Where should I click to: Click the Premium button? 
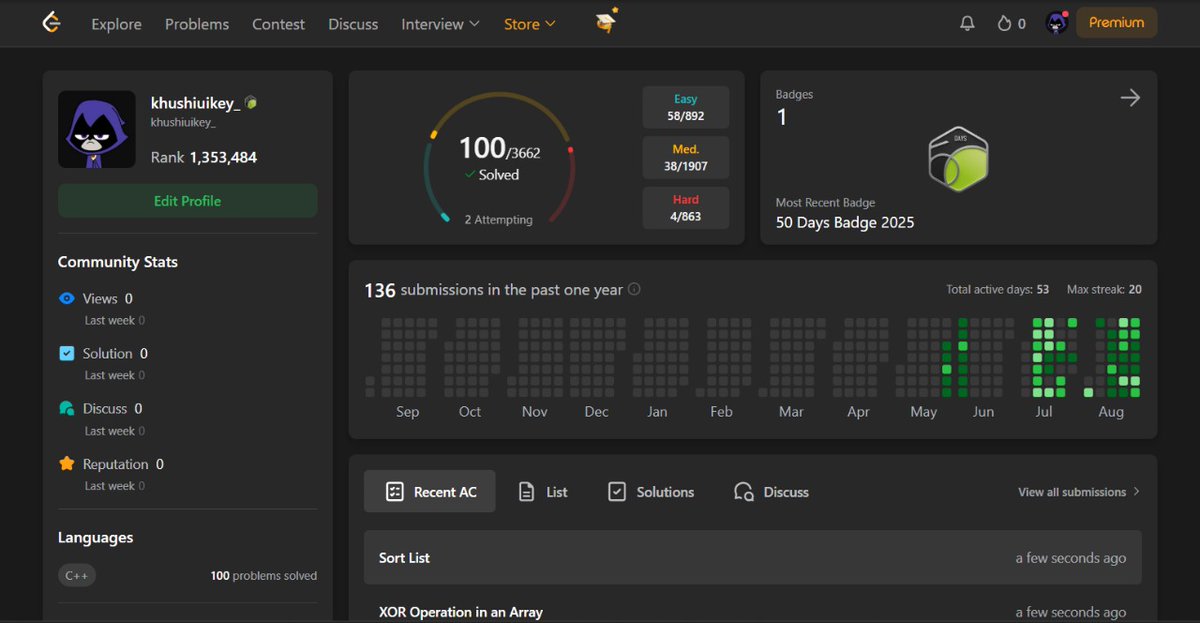pyautogui.click(x=1116, y=23)
